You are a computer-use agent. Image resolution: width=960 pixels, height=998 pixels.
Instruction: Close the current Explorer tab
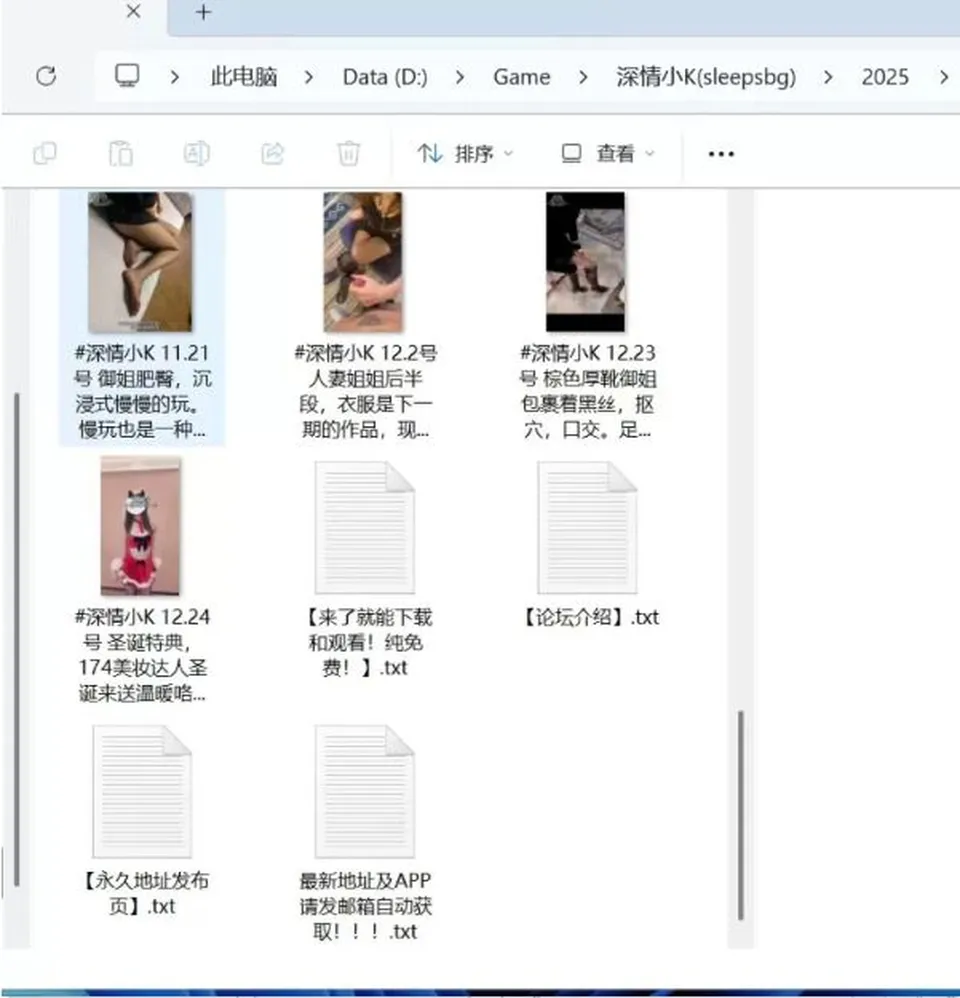134,11
